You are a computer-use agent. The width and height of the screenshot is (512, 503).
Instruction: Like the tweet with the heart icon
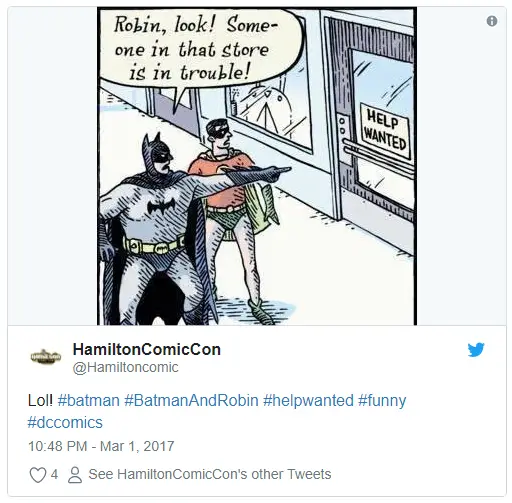(38, 474)
